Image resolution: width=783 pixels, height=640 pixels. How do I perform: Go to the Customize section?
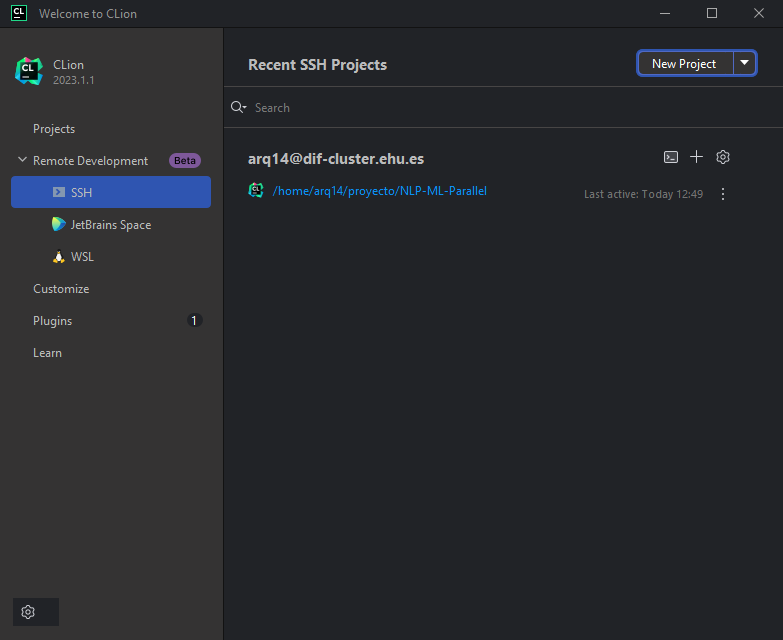(61, 289)
